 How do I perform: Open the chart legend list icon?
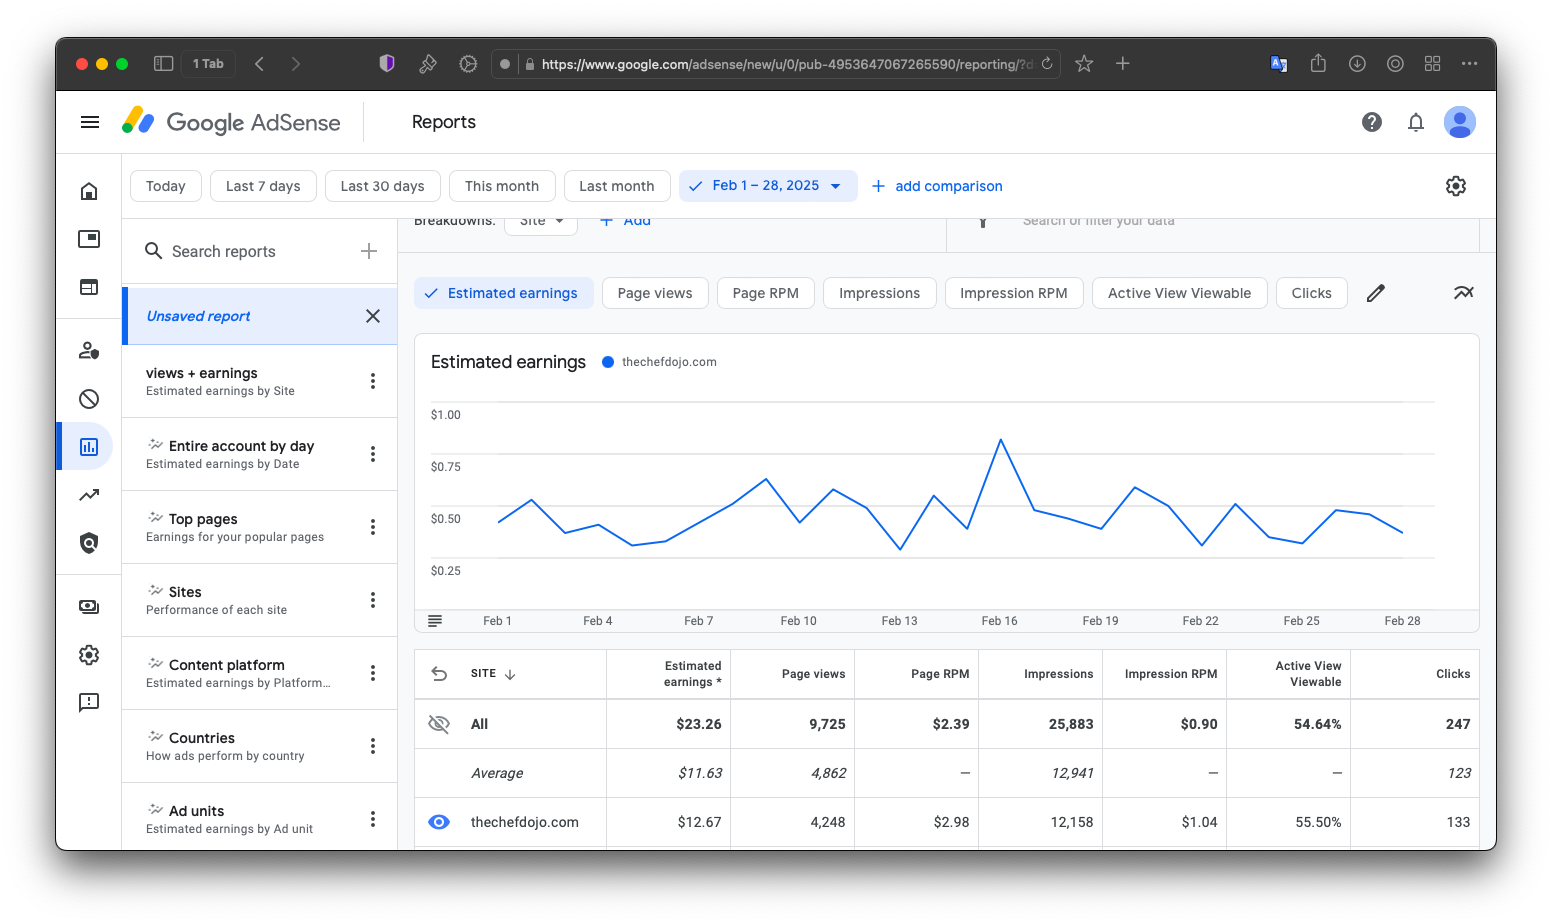tap(435, 621)
